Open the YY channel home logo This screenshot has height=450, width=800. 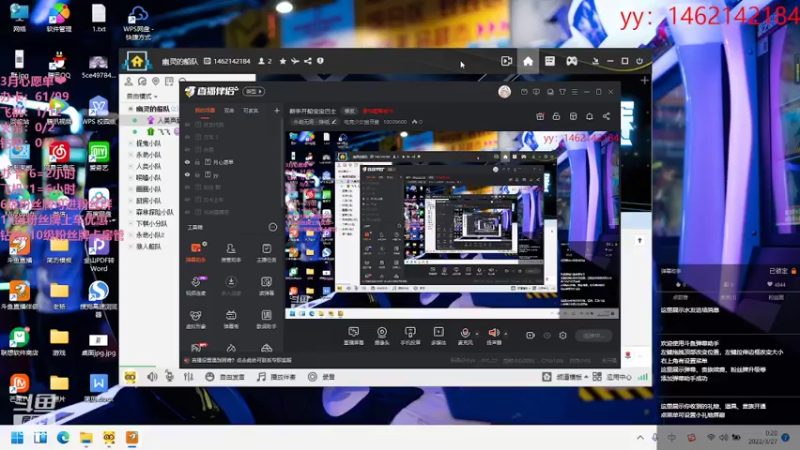[137, 61]
